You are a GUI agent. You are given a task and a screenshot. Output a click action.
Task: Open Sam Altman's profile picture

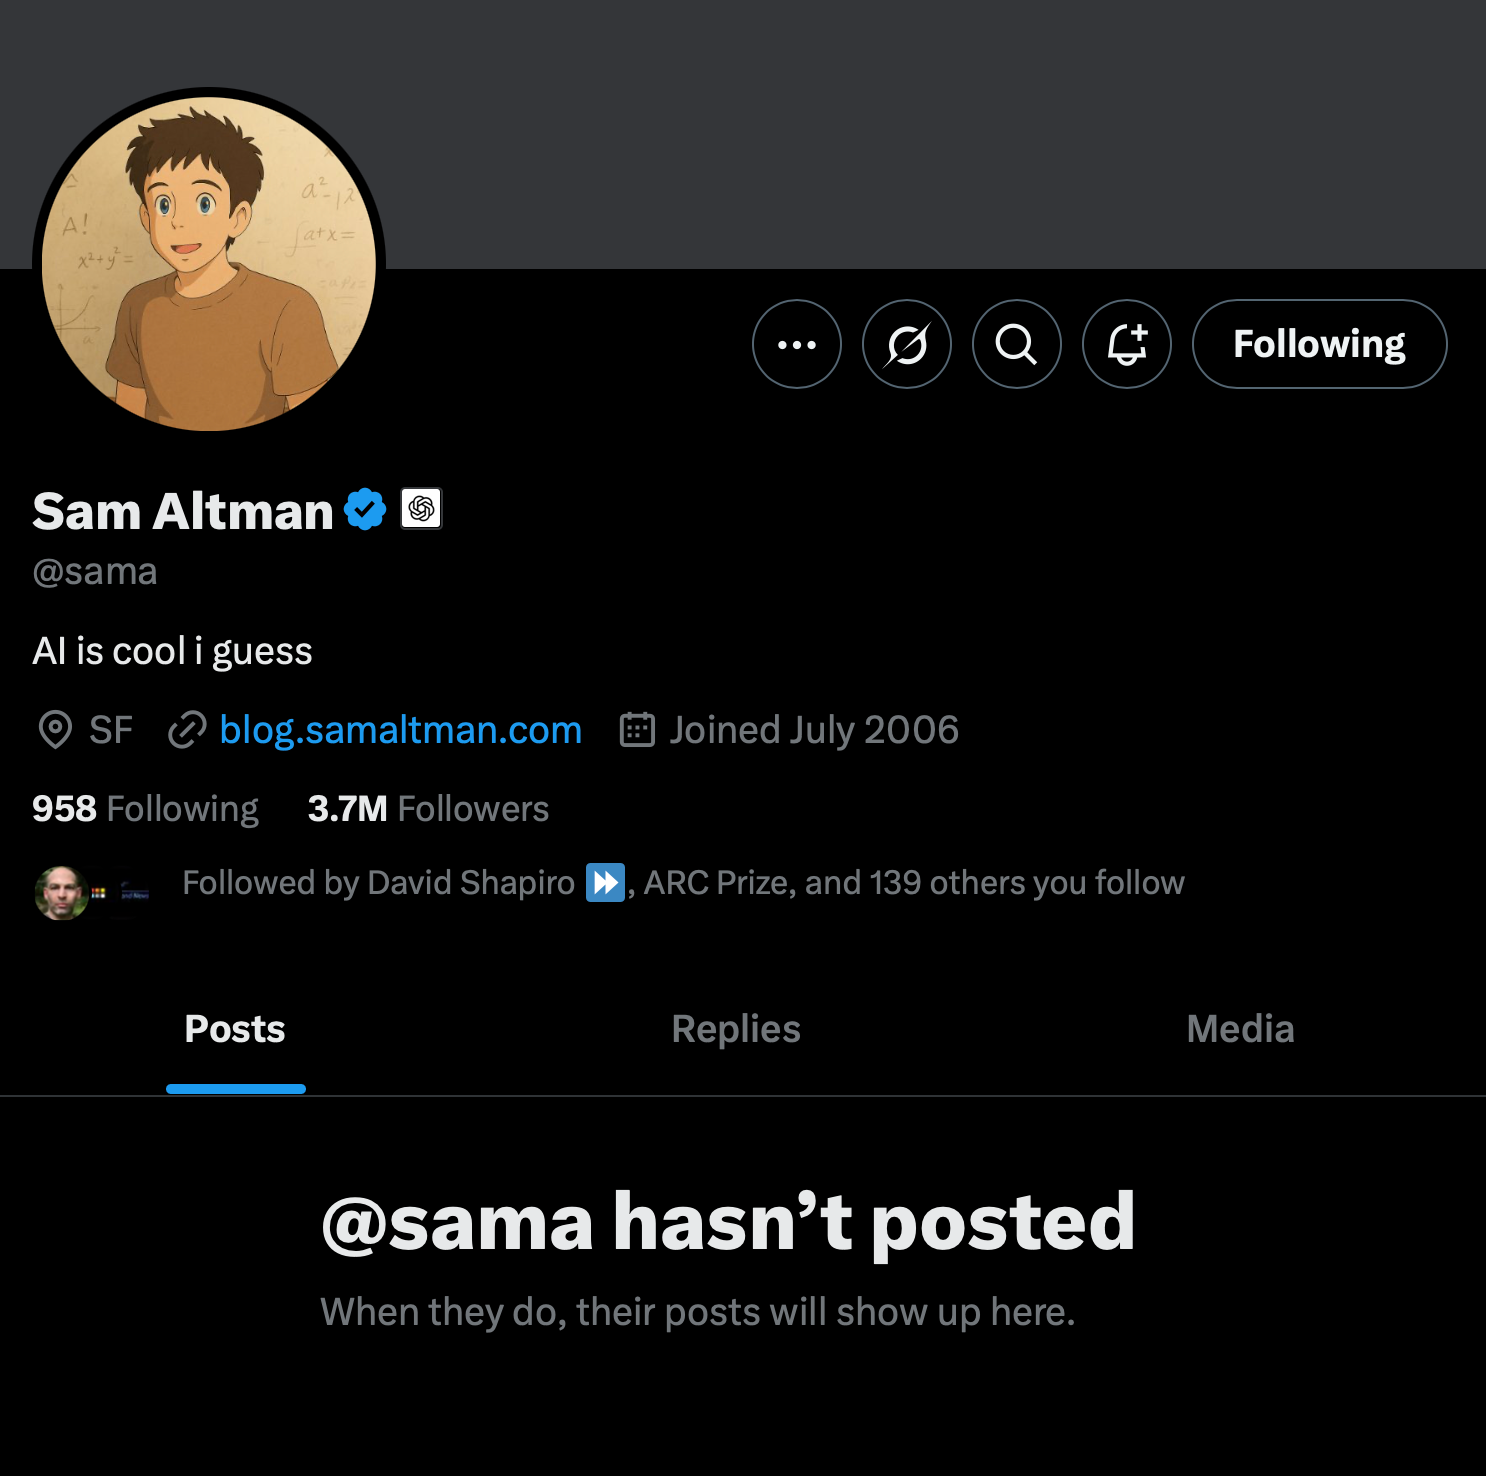208,264
